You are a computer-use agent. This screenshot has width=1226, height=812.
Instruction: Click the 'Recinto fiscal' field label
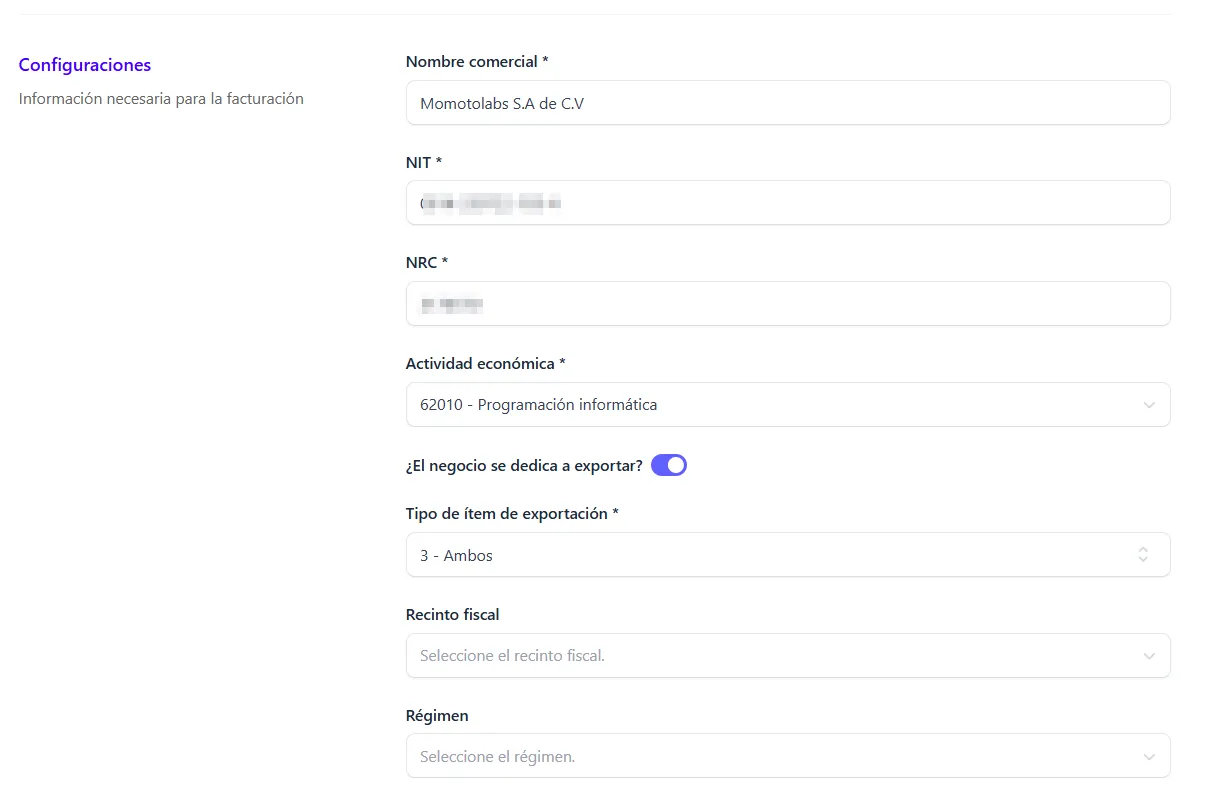(x=452, y=615)
